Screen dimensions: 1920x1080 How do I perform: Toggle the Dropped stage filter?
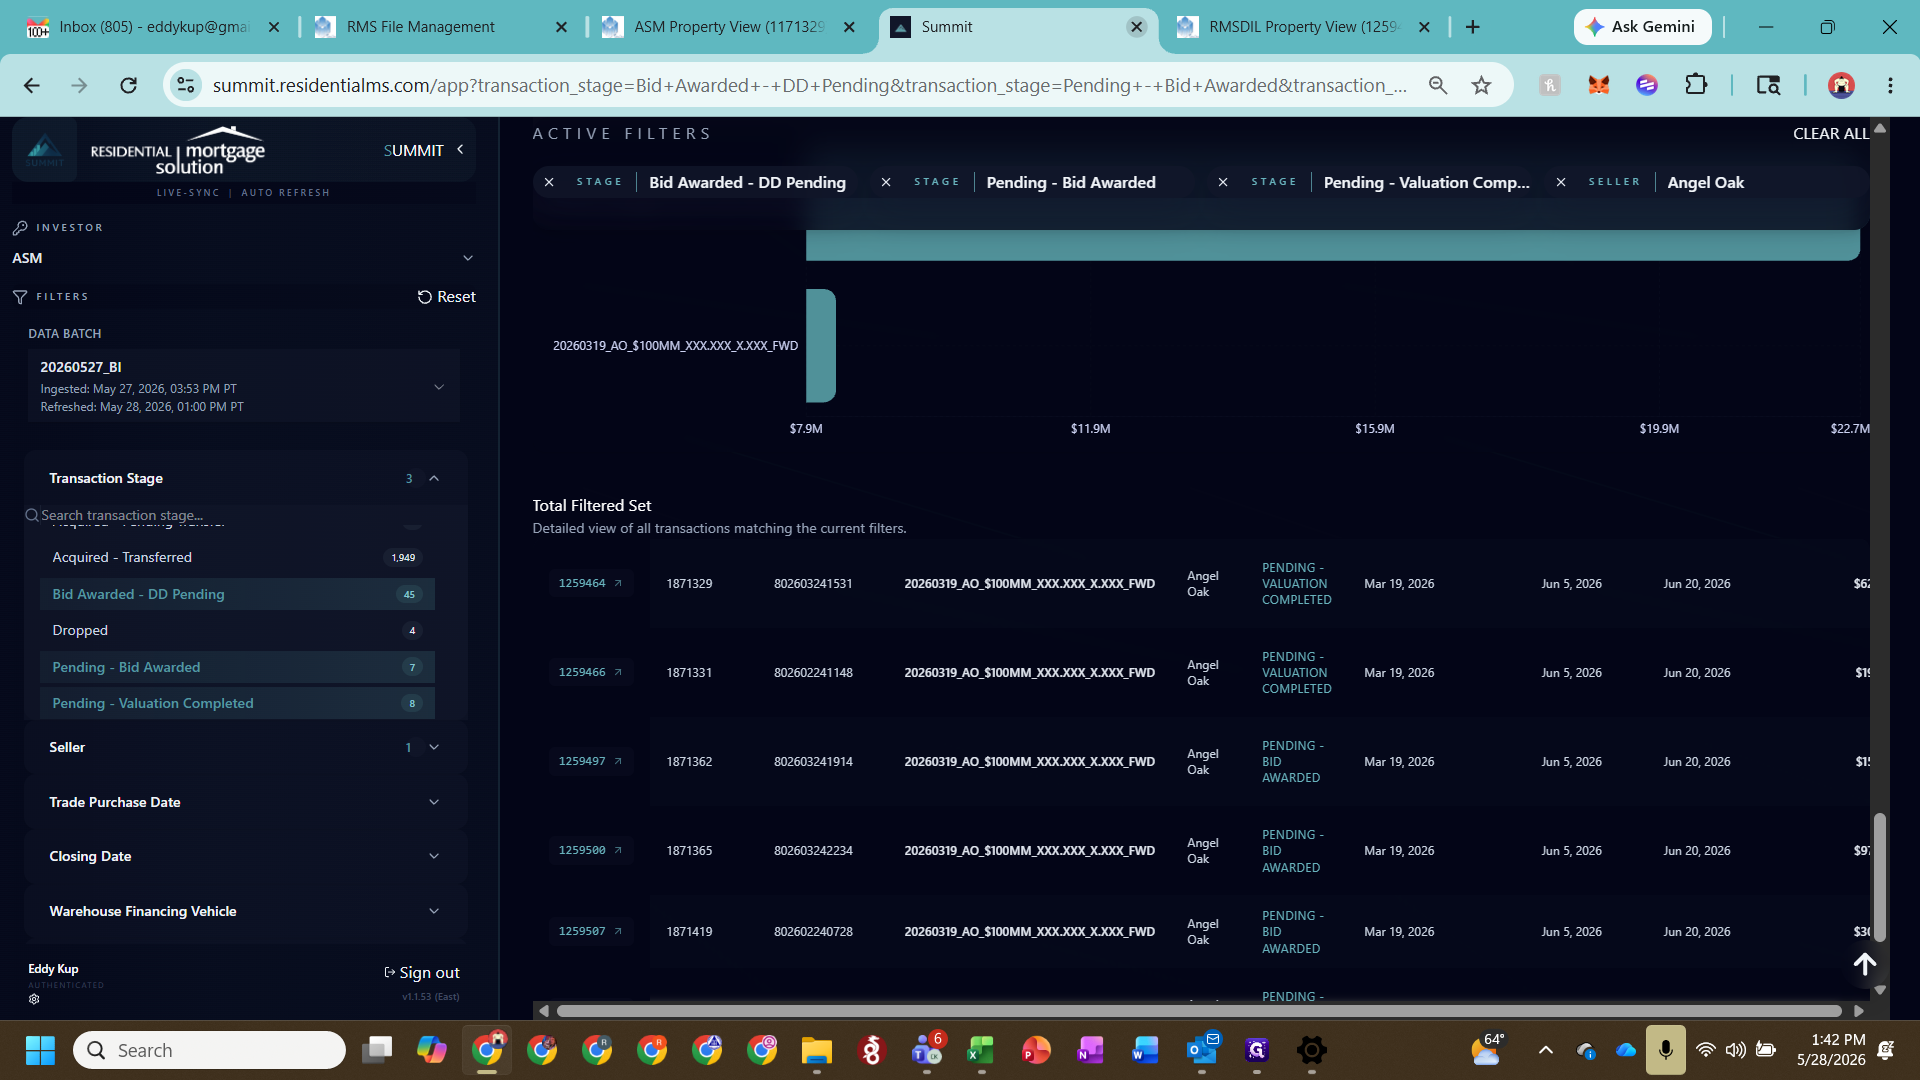click(237, 630)
